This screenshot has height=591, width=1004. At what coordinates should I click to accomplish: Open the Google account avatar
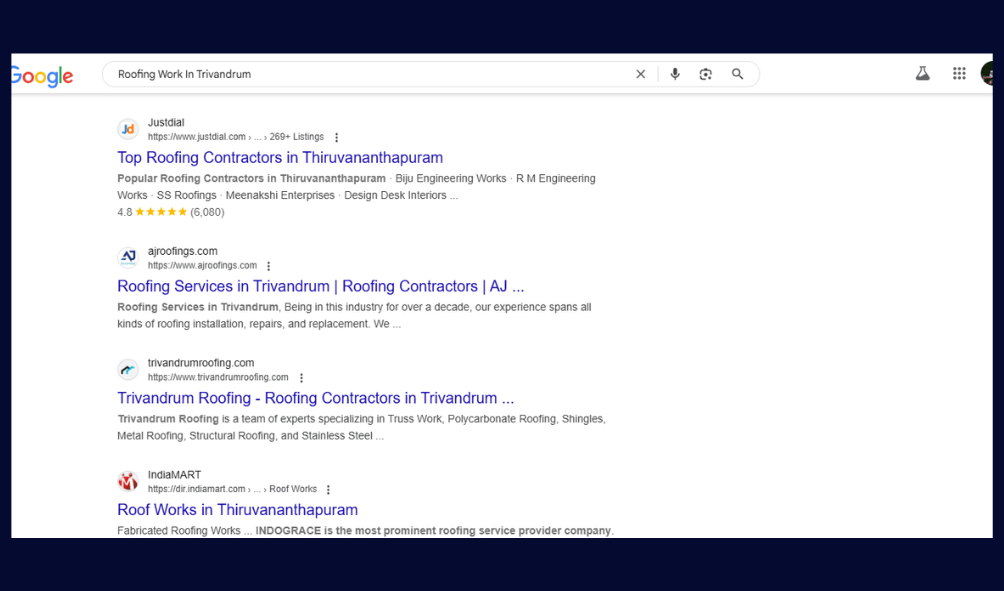tap(987, 74)
